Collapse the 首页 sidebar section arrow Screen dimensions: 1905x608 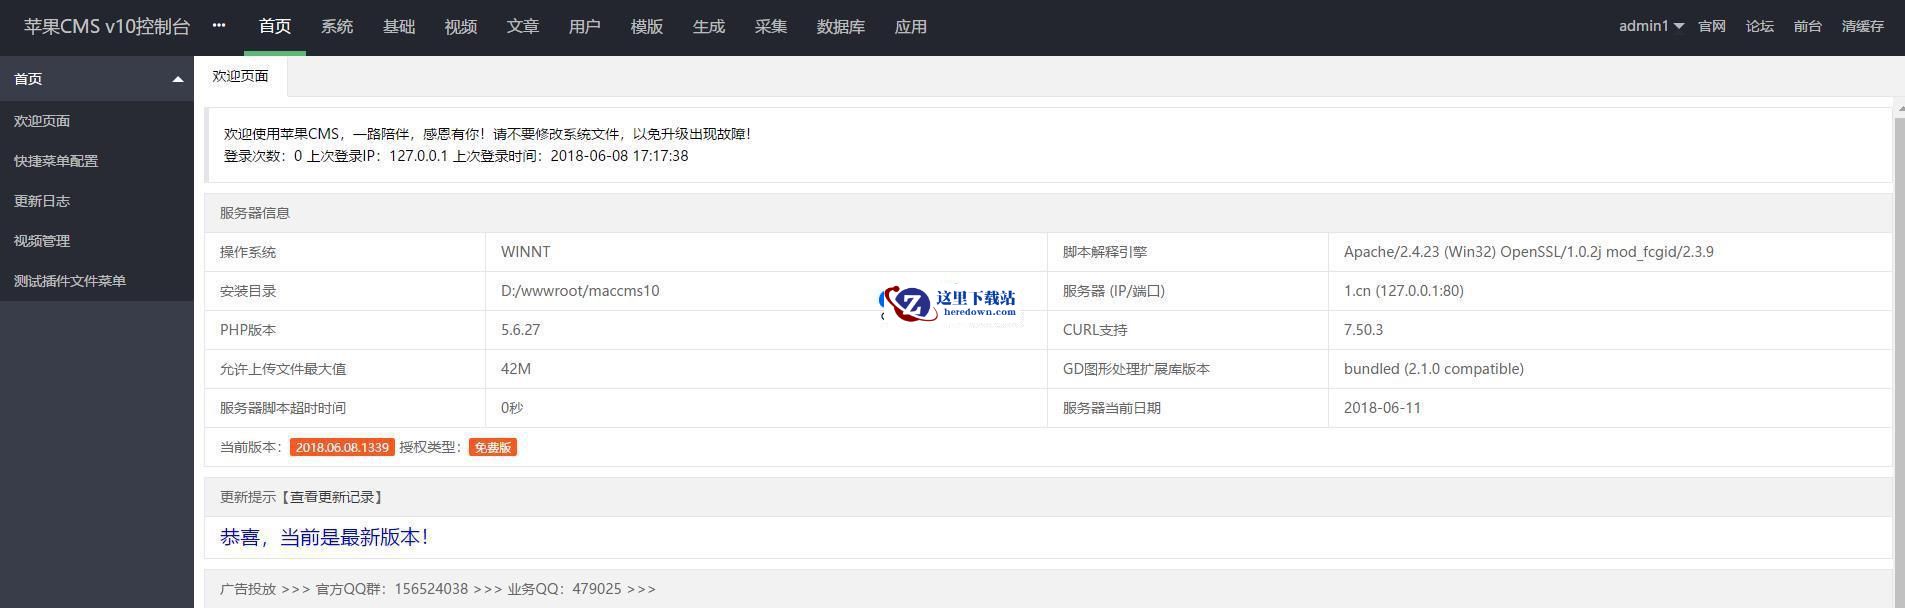tap(178, 79)
